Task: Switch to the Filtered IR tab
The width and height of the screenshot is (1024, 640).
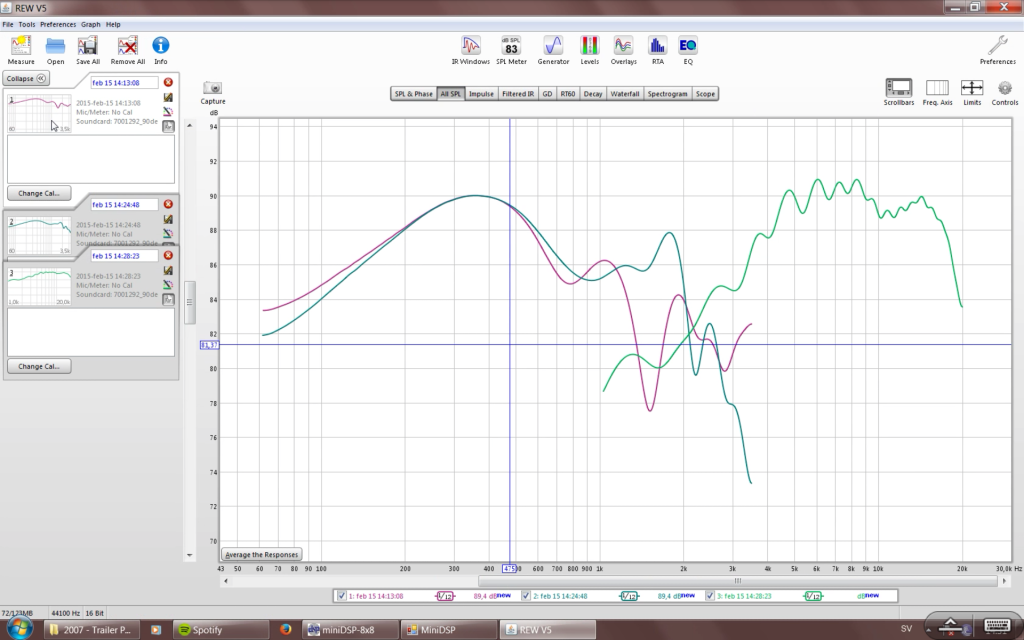Action: click(x=518, y=93)
